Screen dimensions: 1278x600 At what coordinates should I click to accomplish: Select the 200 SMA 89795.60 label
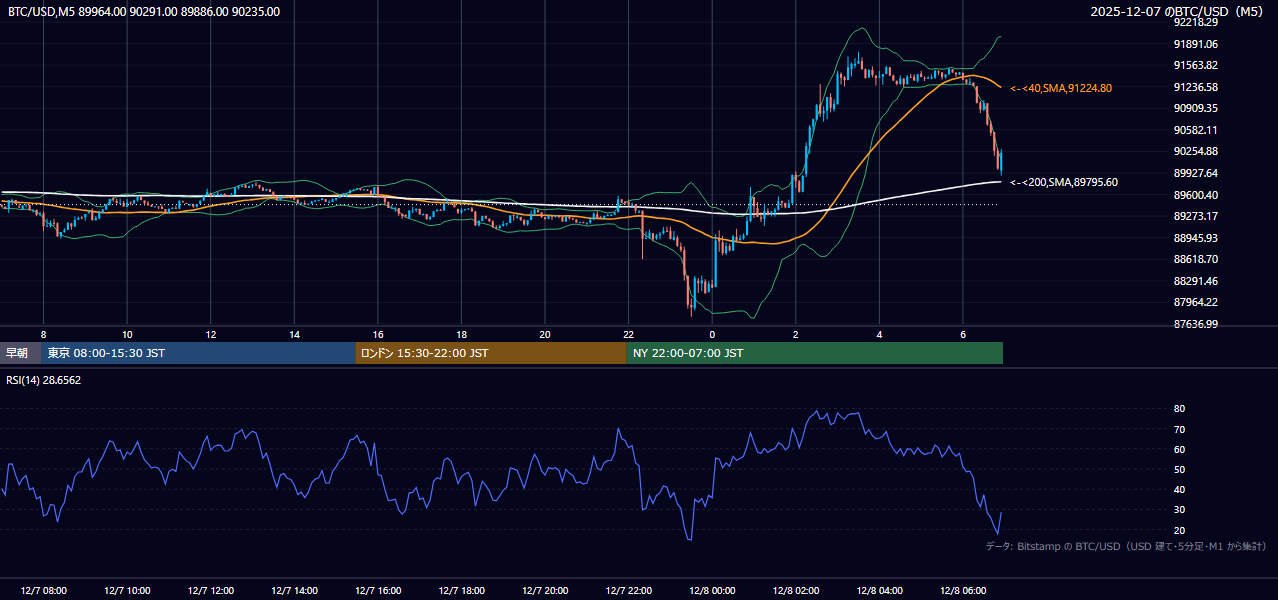1064,182
